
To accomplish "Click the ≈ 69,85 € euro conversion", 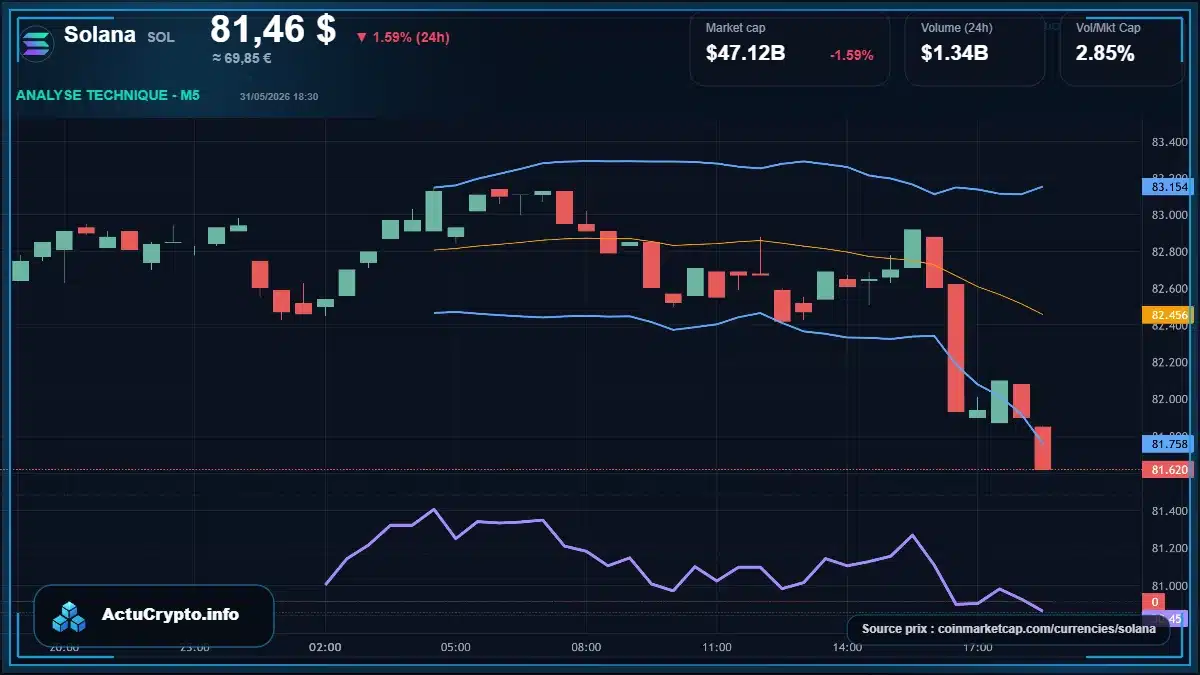I will pyautogui.click(x=241, y=58).
